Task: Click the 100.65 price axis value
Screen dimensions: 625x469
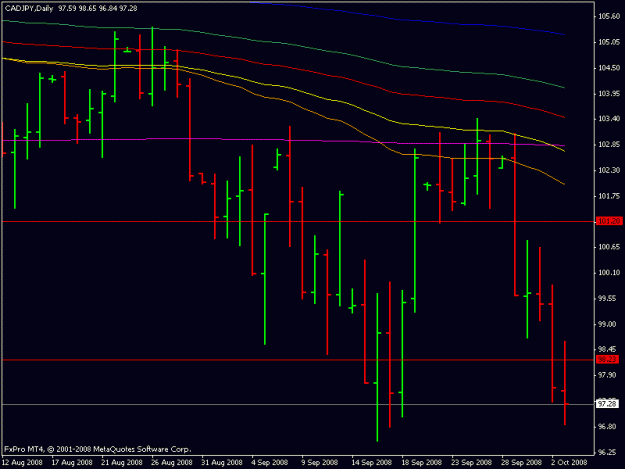Action: (609, 247)
